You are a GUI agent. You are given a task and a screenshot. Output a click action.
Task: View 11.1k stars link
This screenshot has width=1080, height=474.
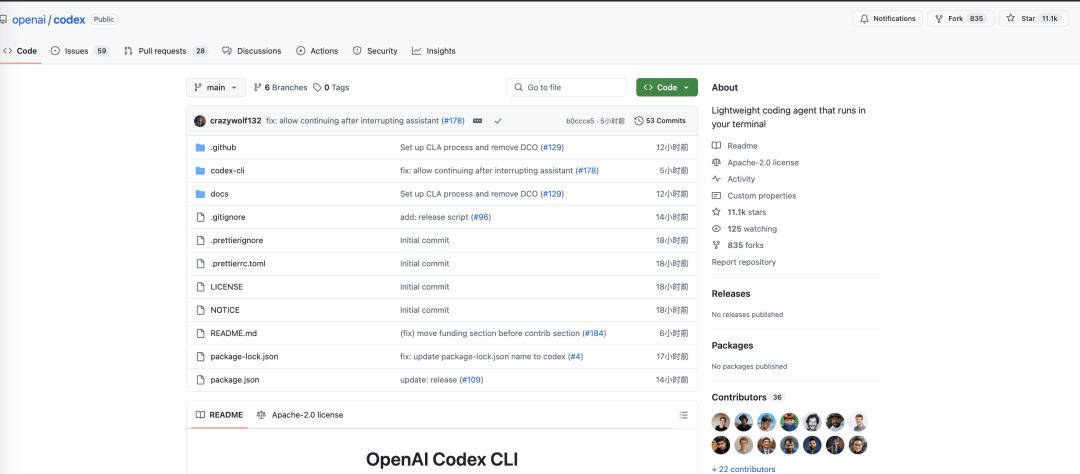pyautogui.click(x=738, y=212)
